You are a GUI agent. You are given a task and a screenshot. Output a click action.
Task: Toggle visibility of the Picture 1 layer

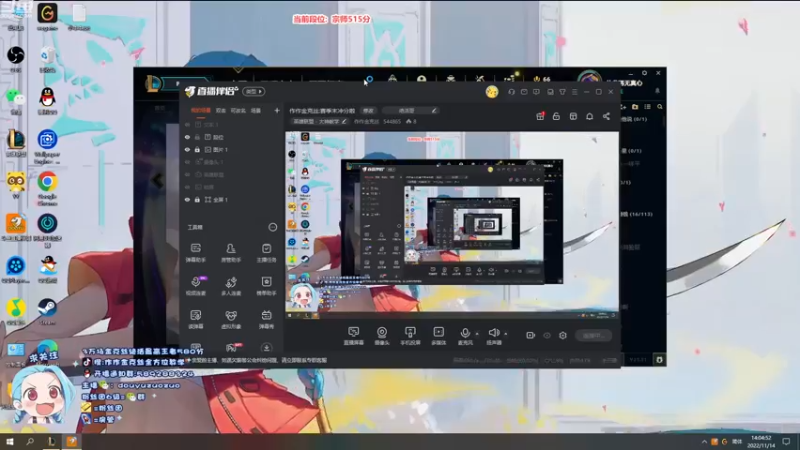point(187,149)
